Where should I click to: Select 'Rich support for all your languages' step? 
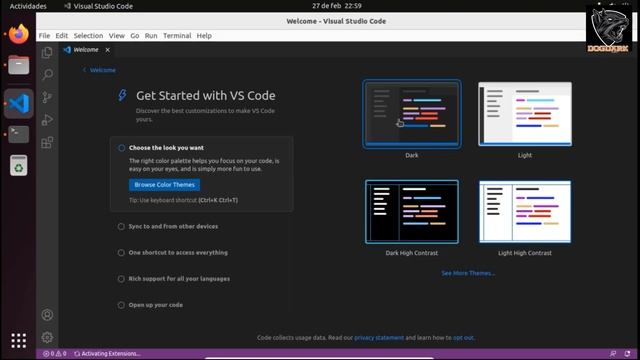coord(179,279)
